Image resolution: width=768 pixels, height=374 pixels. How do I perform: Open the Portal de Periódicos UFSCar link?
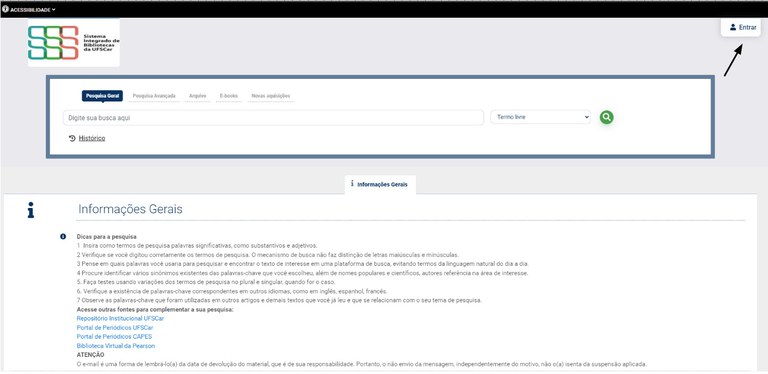115,327
